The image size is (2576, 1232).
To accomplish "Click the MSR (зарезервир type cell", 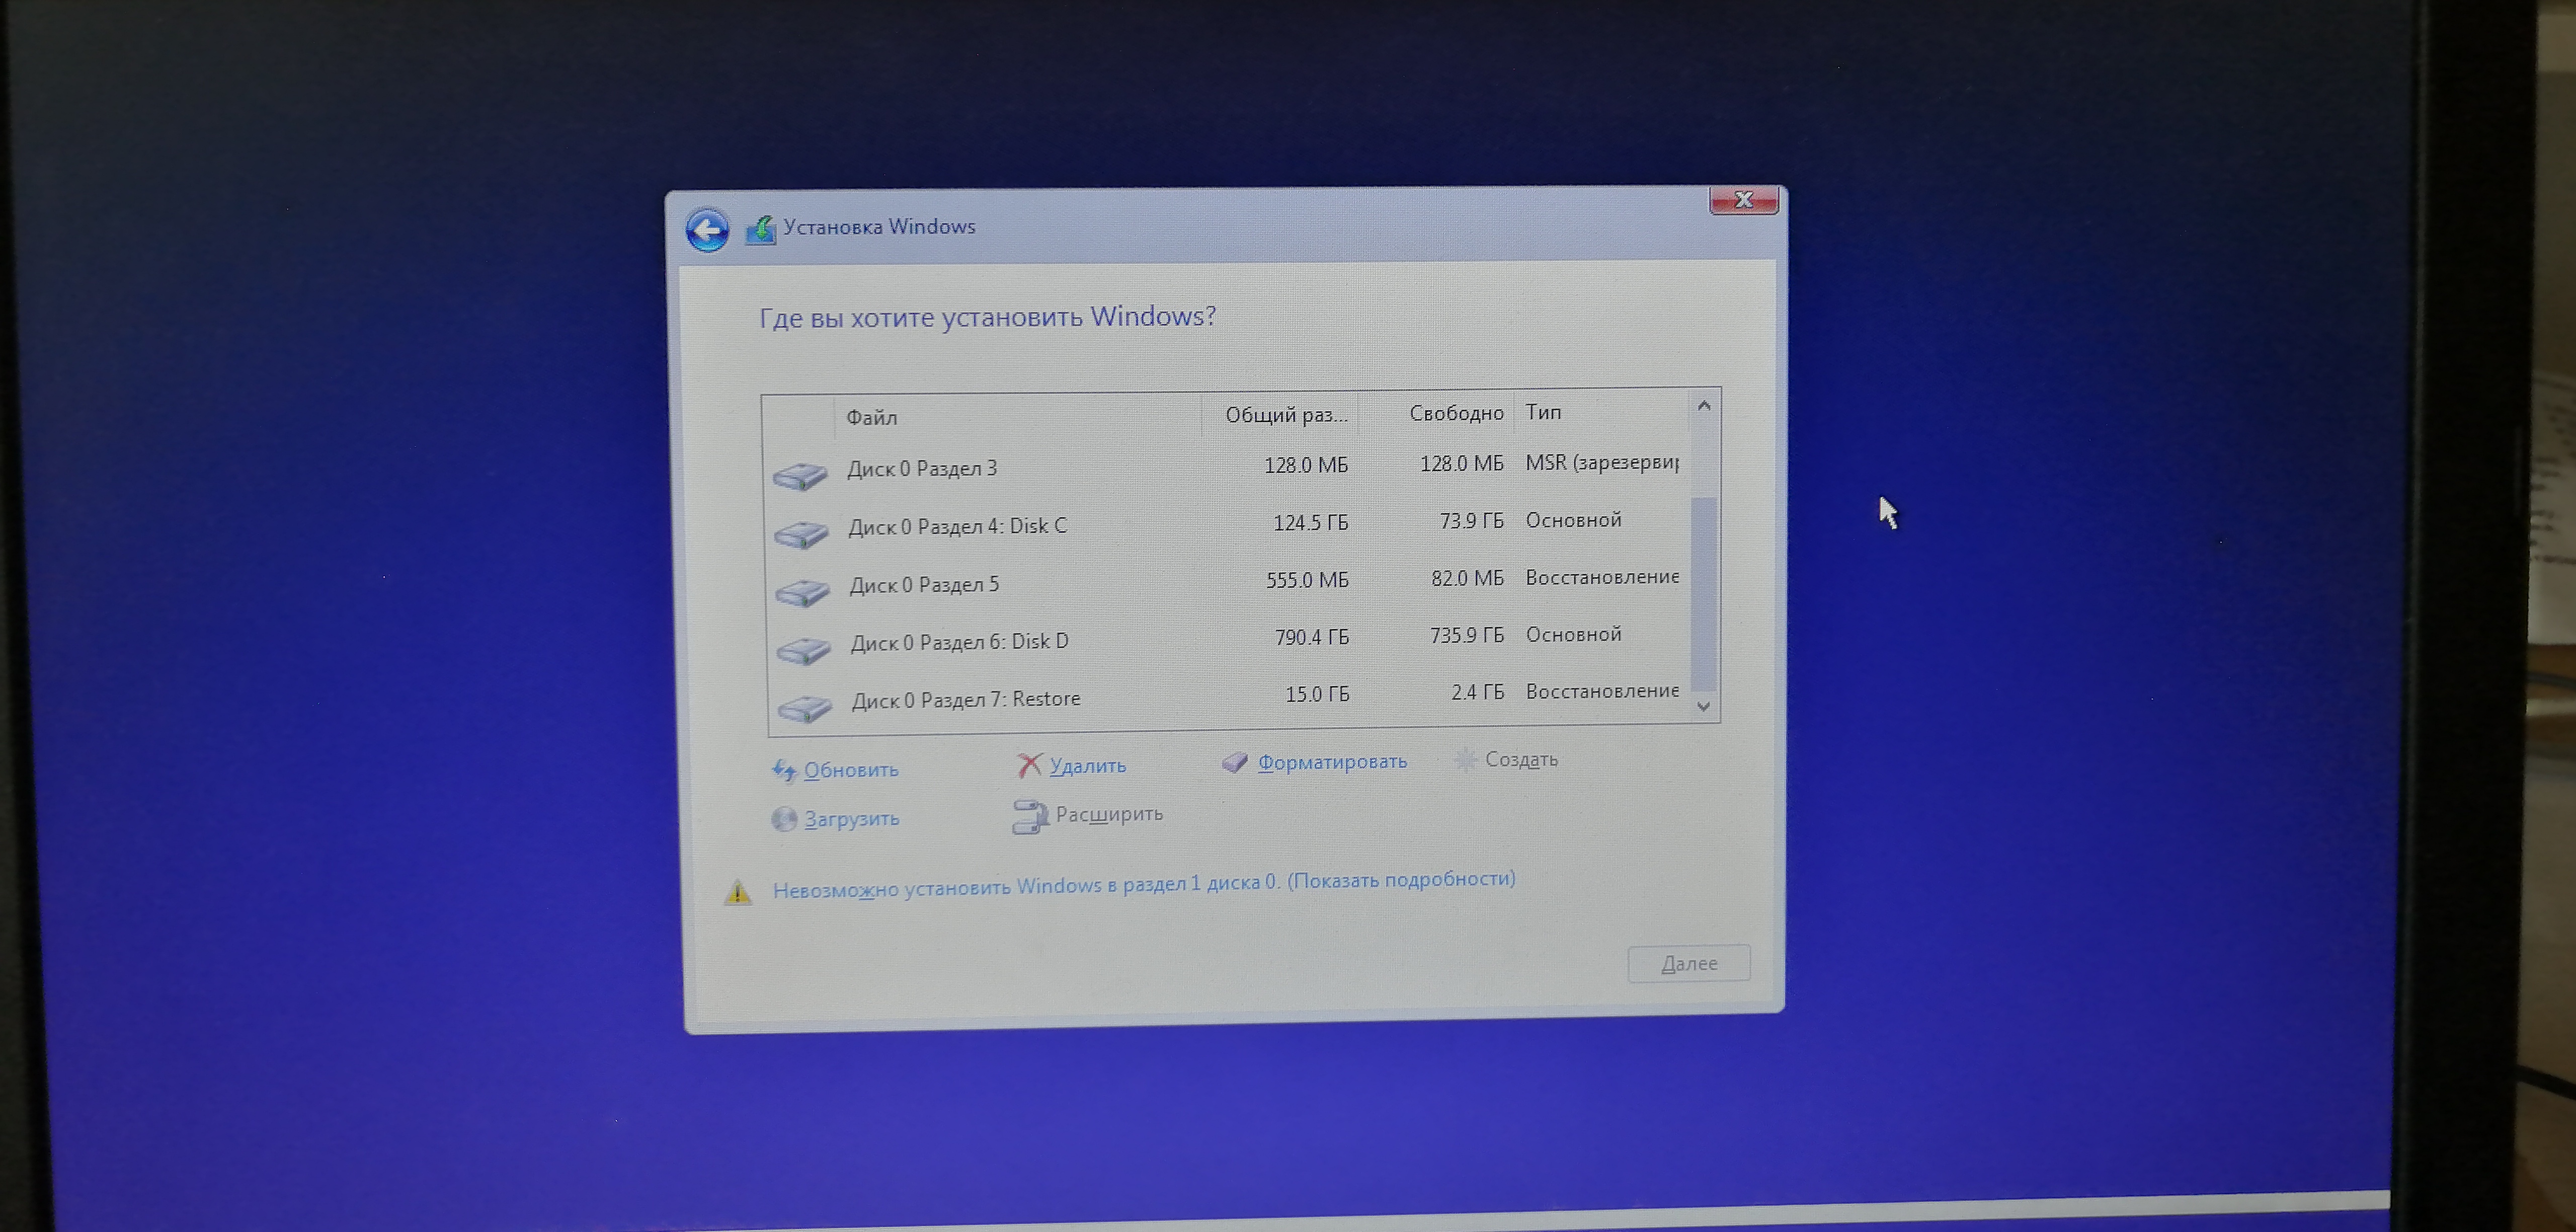I will (x=1602, y=463).
